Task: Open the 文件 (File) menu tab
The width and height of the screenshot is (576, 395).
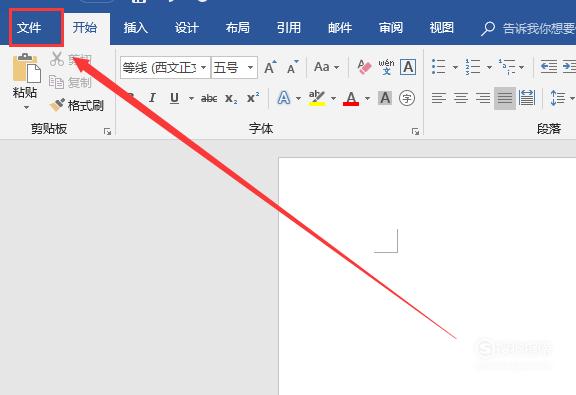Action: 29,28
